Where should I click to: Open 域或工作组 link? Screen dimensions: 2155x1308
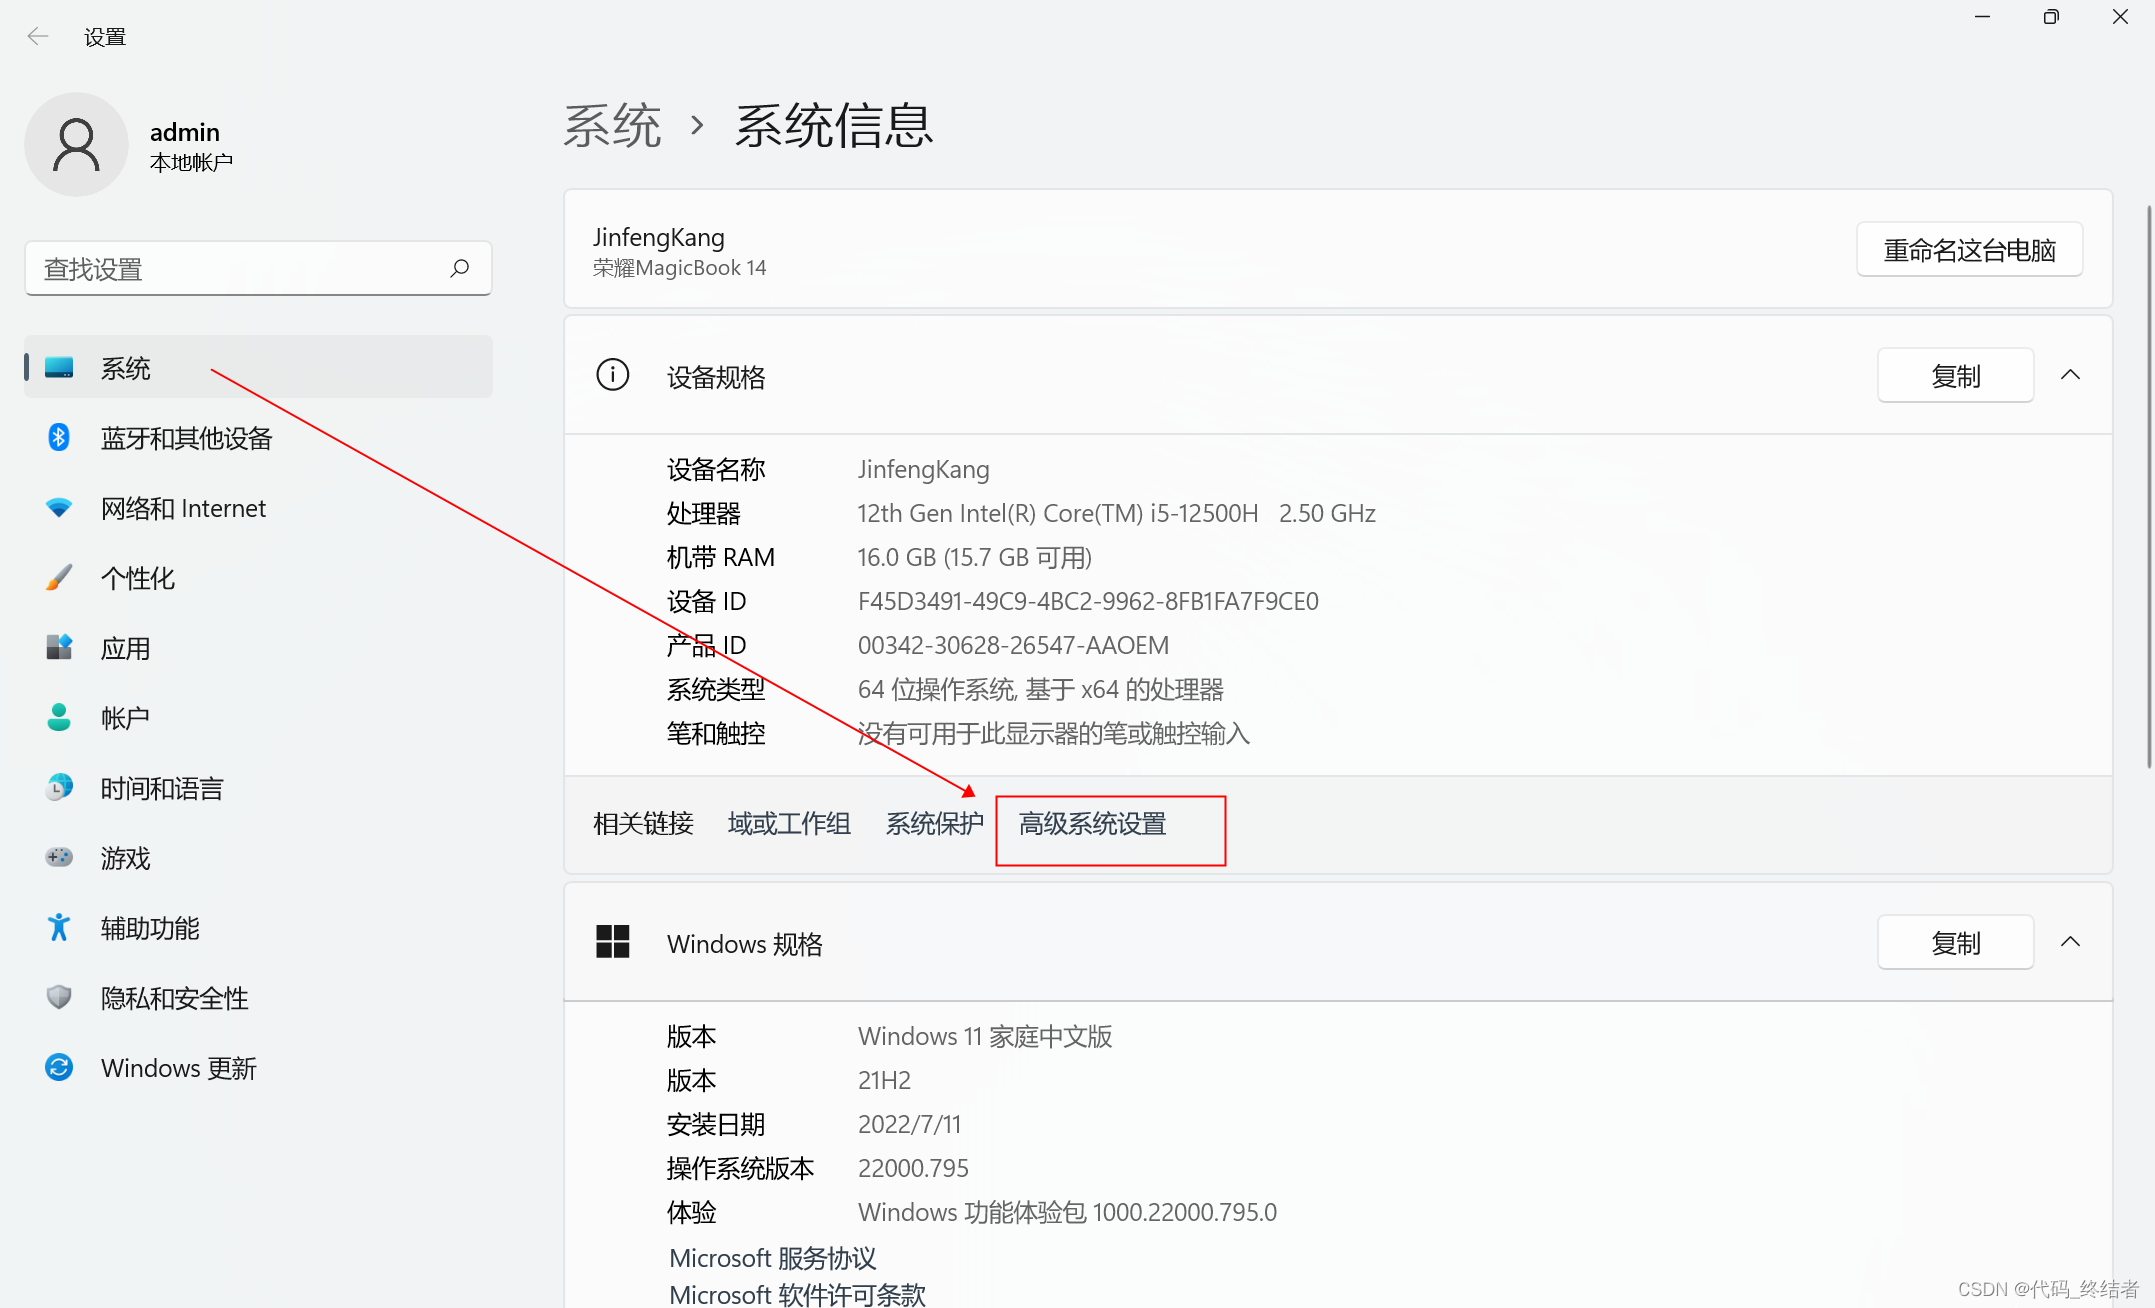click(789, 824)
